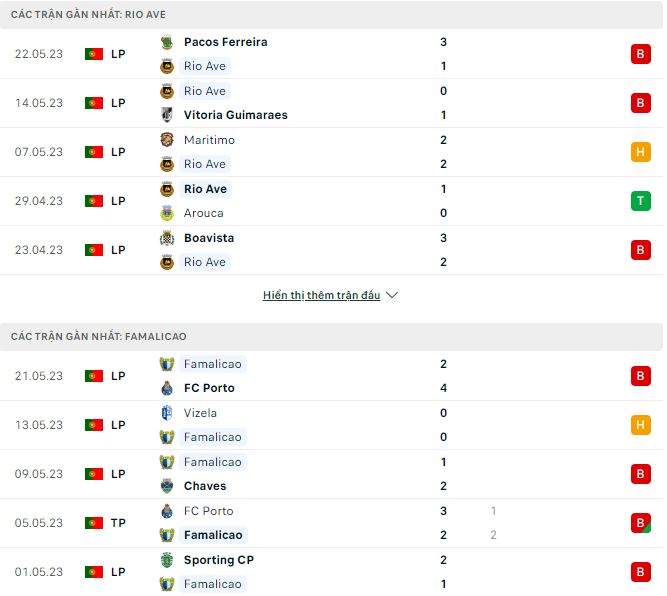Screen dimensions: 667x596
Task: Click green T result badge for Arouca match
Action: [641, 201]
